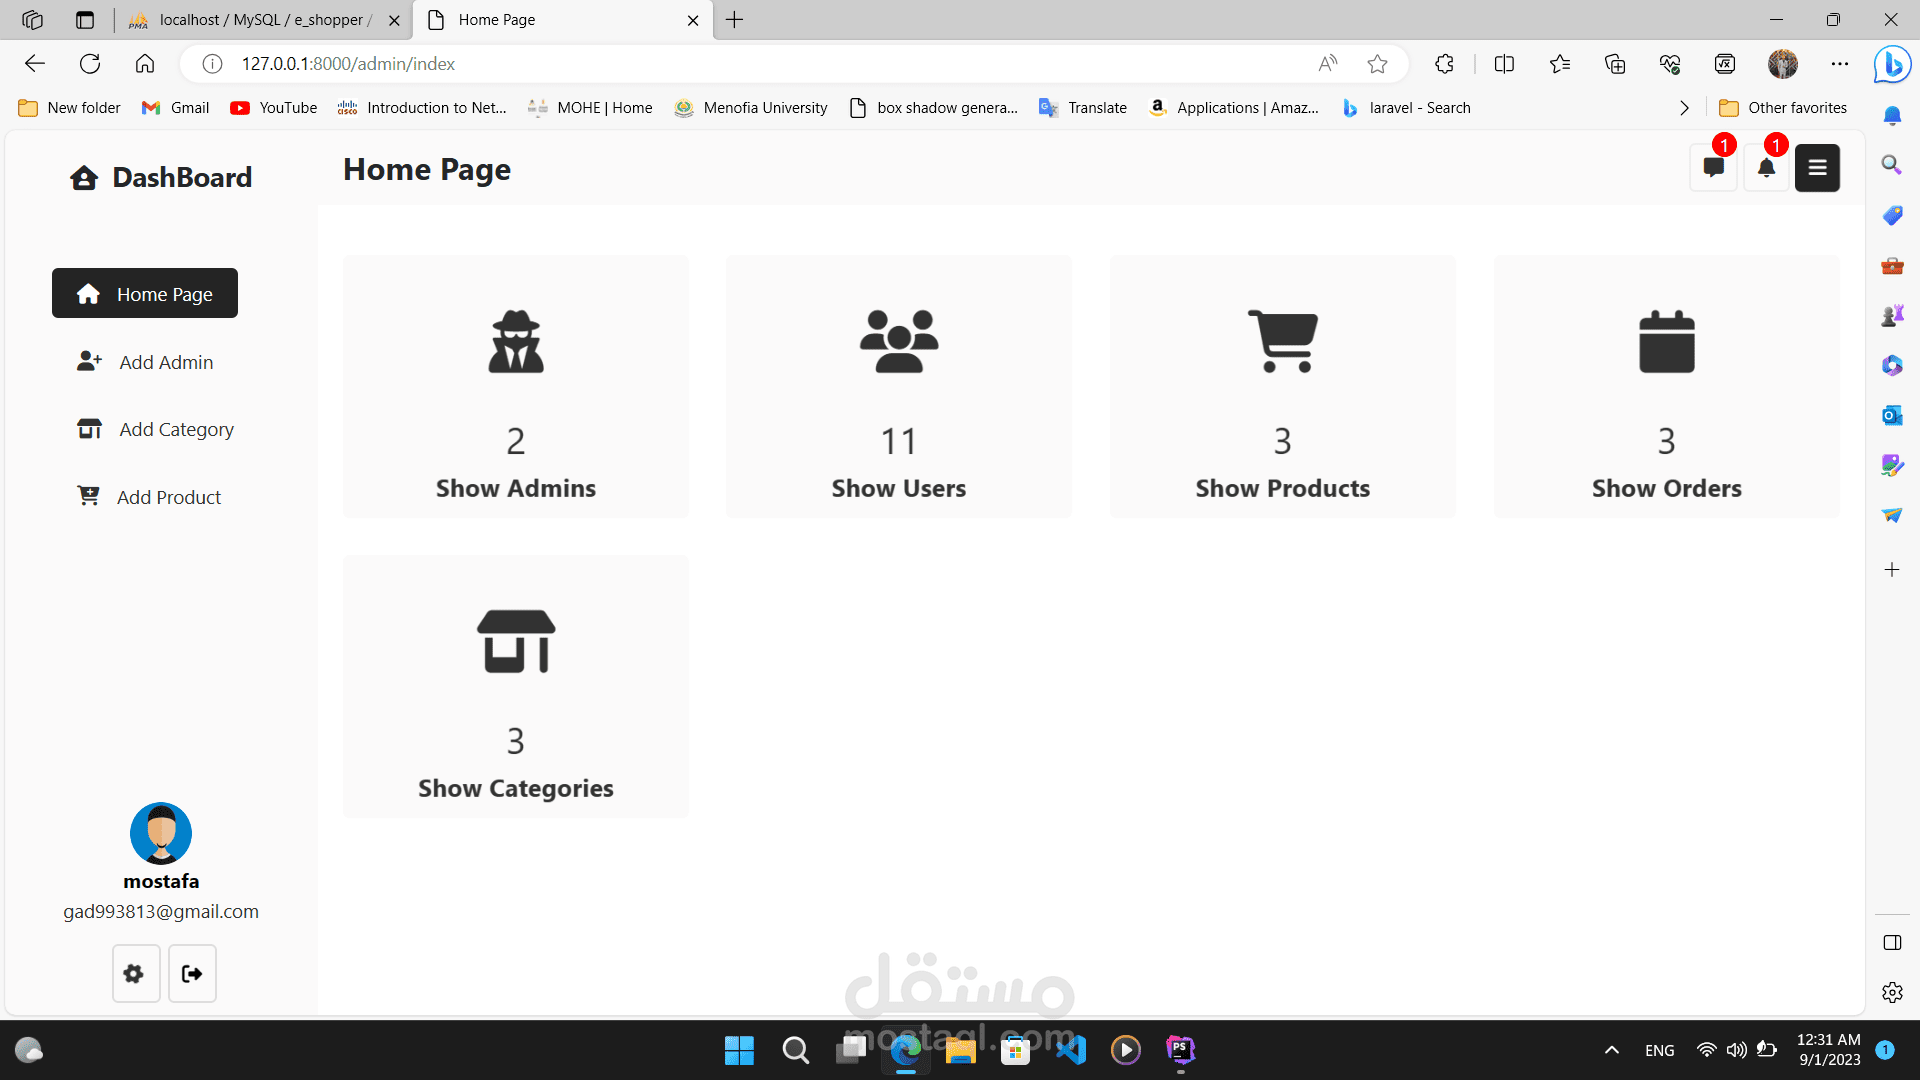Open the messages chat icon
Viewport: 1920px width, 1080px height.
[1713, 168]
